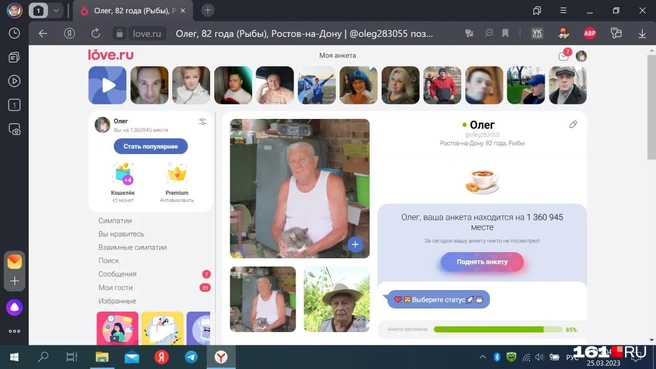Open the browser hamburger menu
656x369 pixels.
[563, 10]
